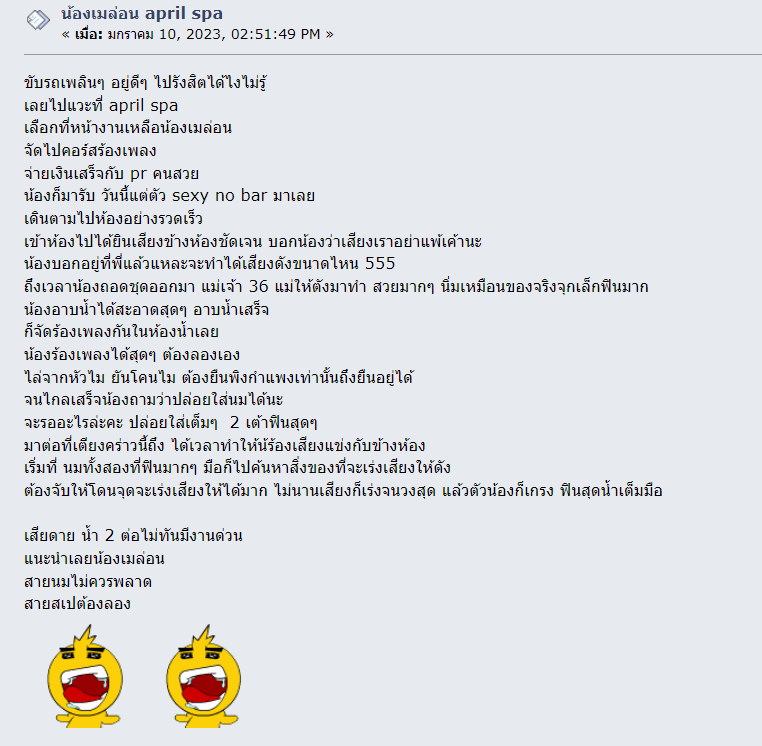Click the bold 'เมื่อ:' label
Image resolution: width=762 pixels, height=746 pixels.
(x=89, y=35)
